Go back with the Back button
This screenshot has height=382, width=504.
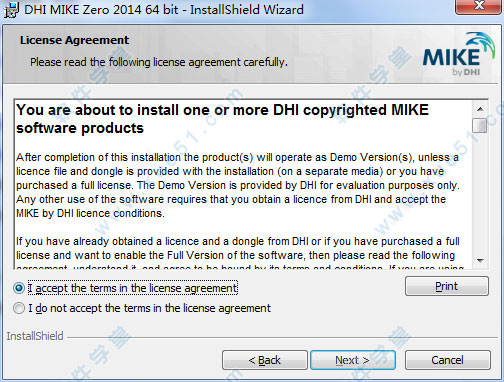pyautogui.click(x=265, y=360)
